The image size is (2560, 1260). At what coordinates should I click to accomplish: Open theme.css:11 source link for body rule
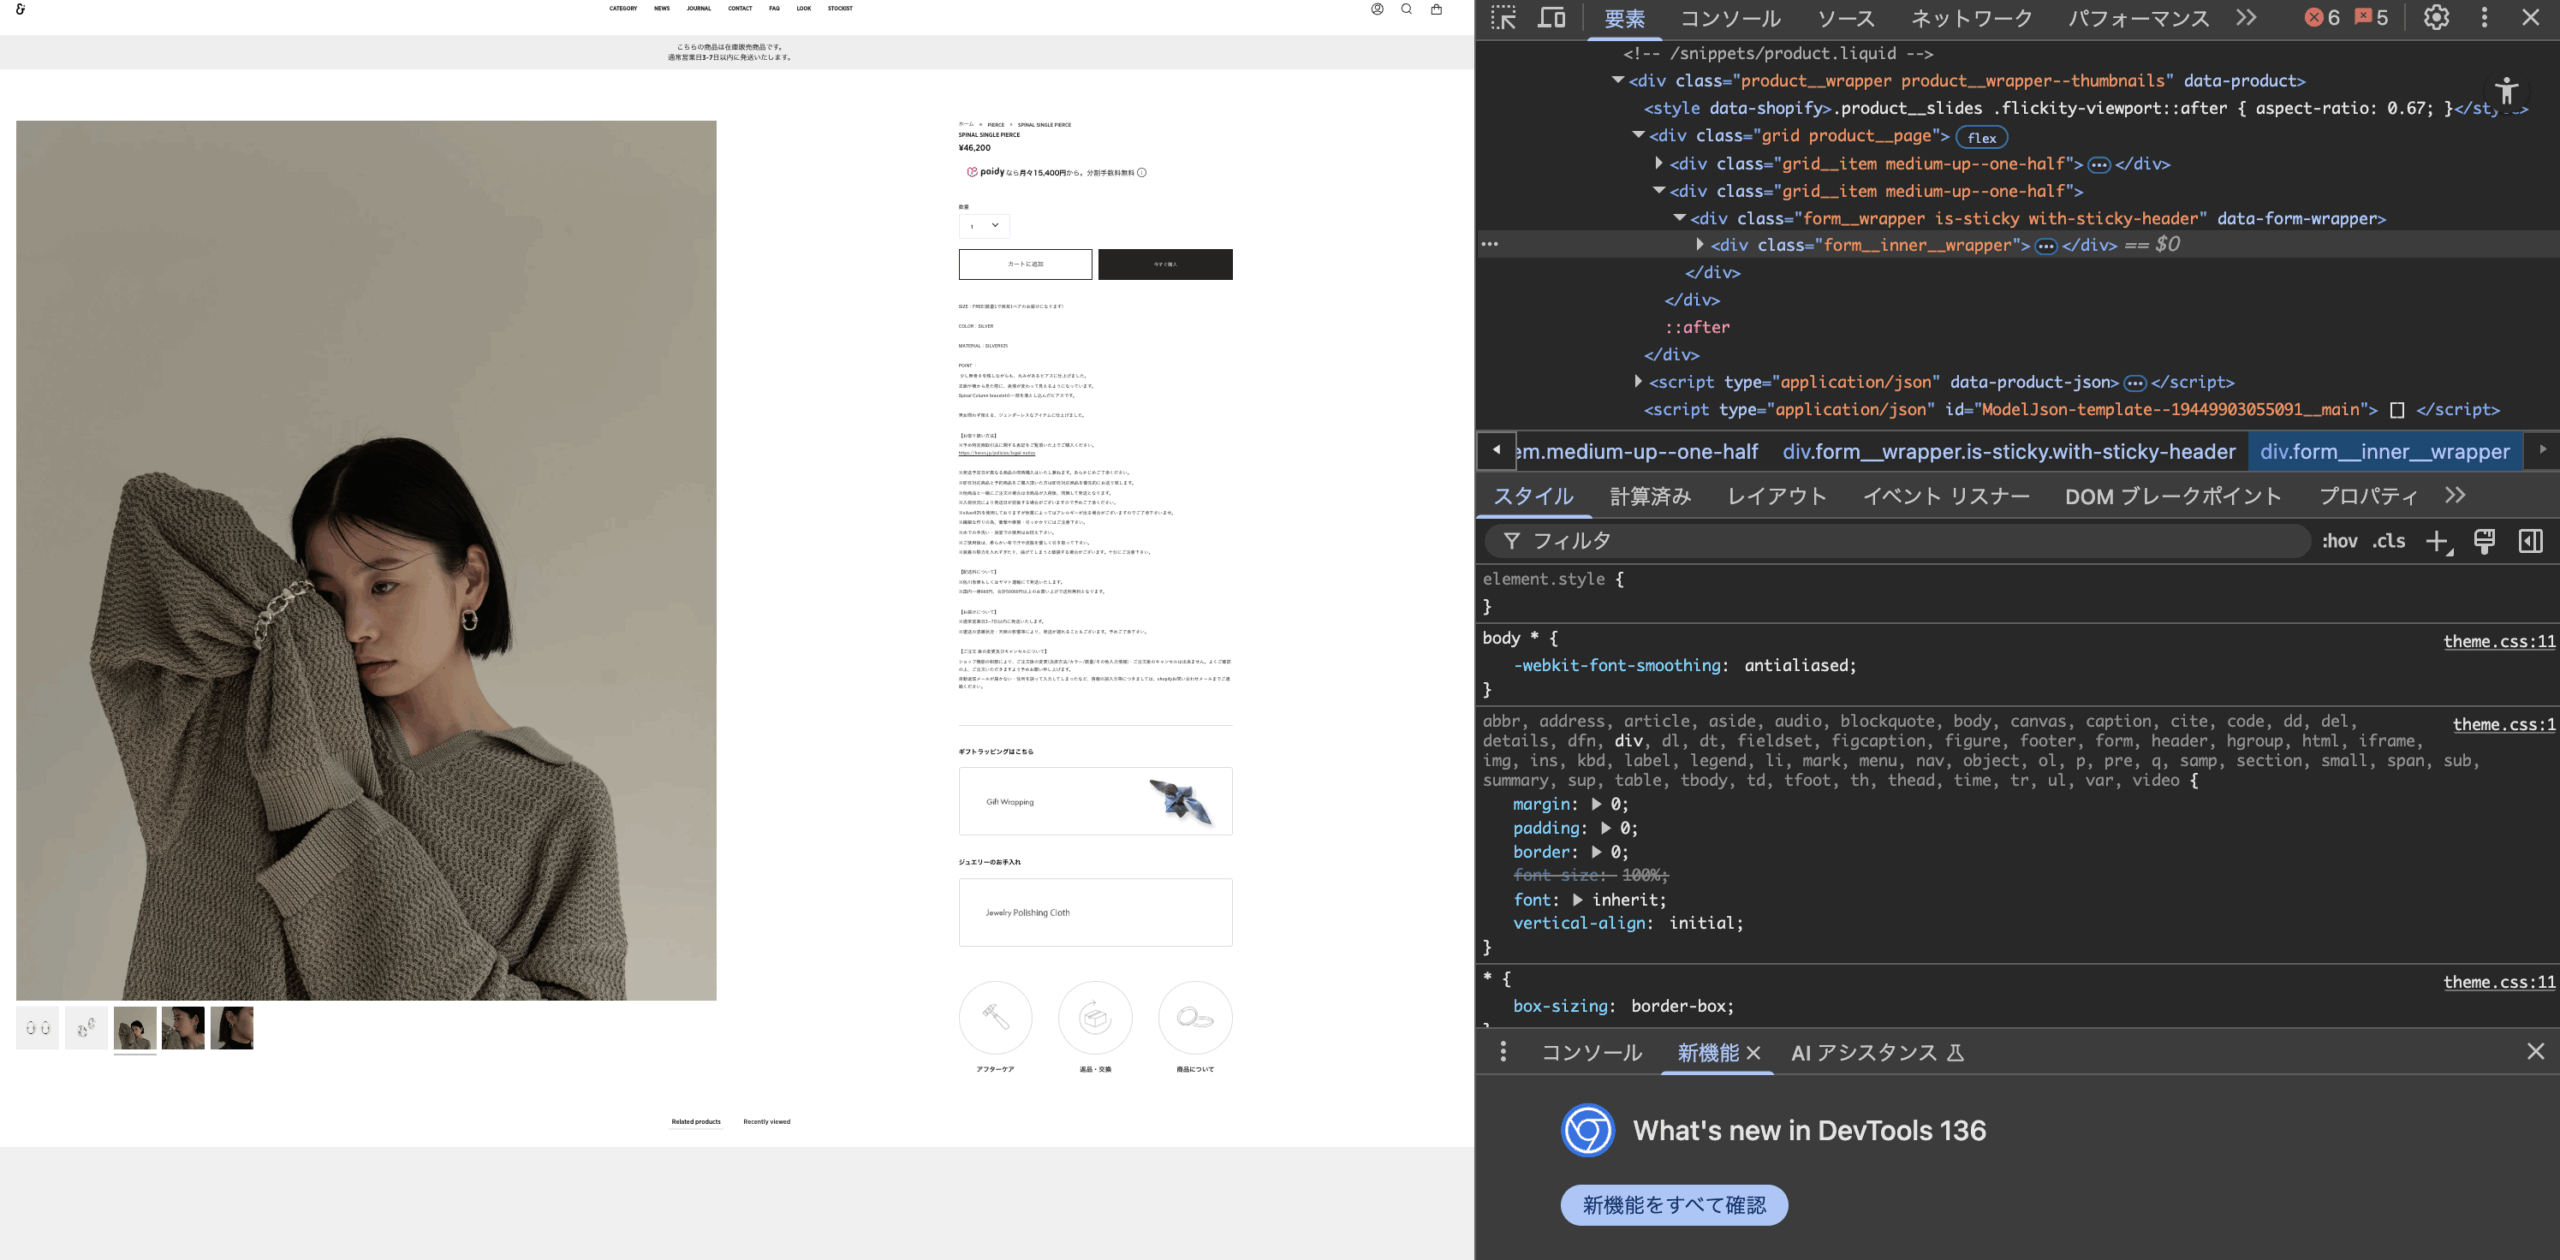[x=2498, y=641]
